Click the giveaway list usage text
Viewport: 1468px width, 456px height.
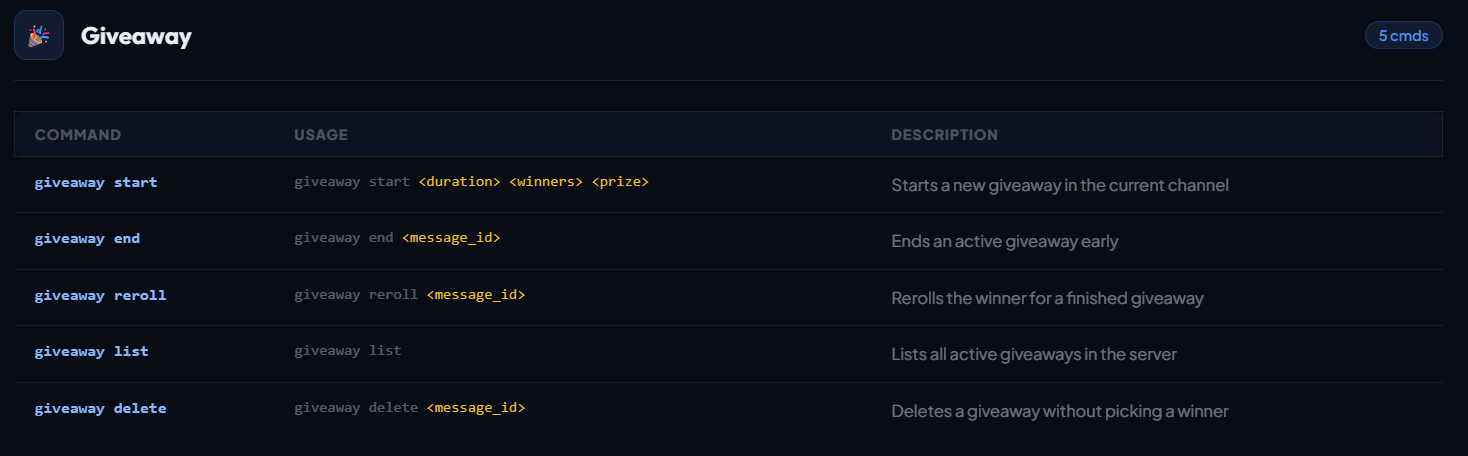[x=347, y=351]
